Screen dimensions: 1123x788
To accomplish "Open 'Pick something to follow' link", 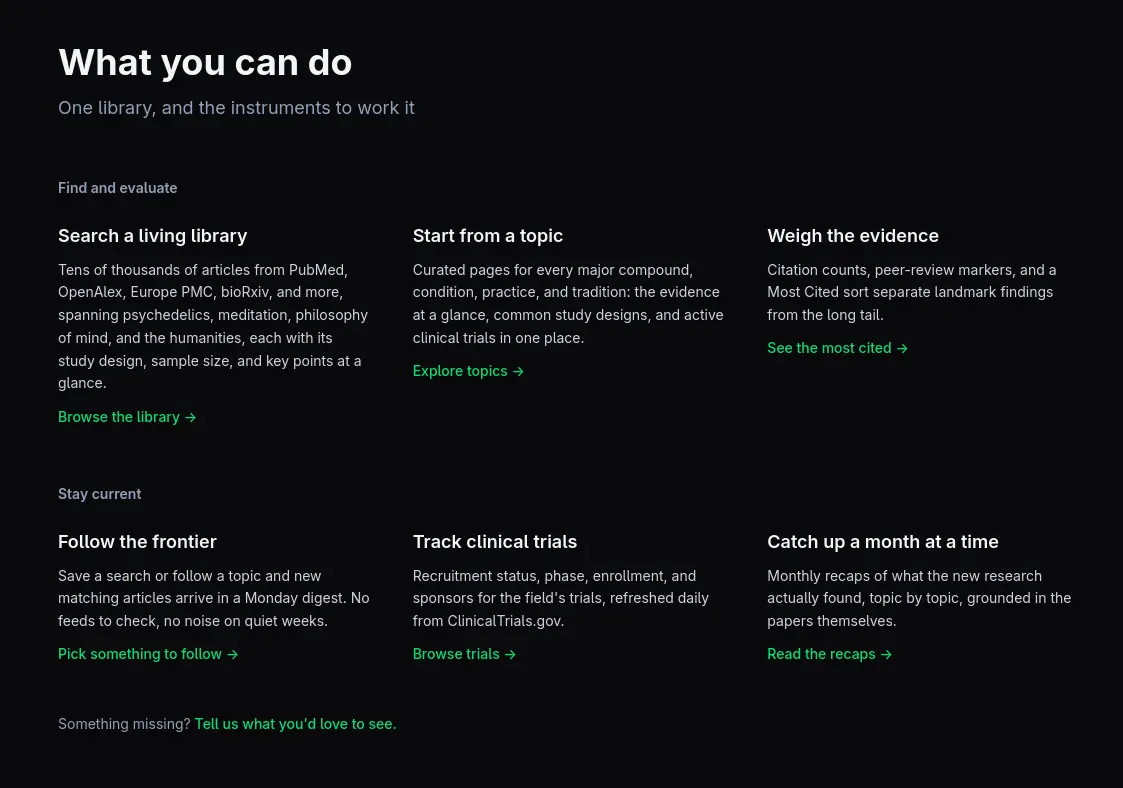I will (148, 654).
